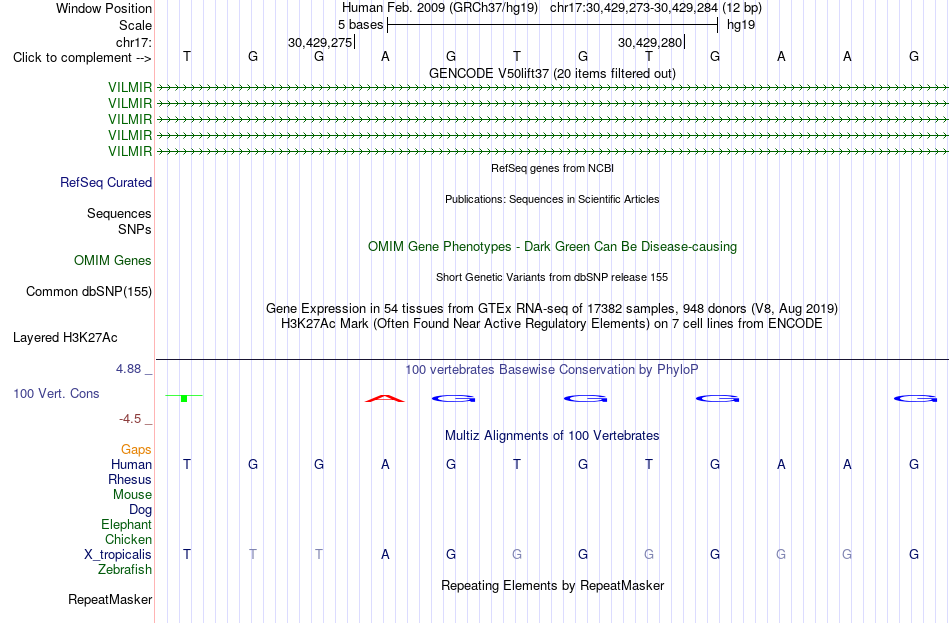Click the Layered H3K27Ac track label
The image size is (950, 623).
65,338
